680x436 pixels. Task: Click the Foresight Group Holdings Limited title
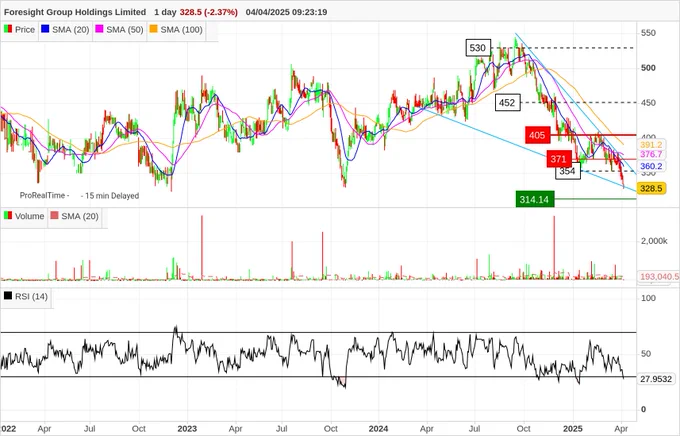[x=75, y=12]
